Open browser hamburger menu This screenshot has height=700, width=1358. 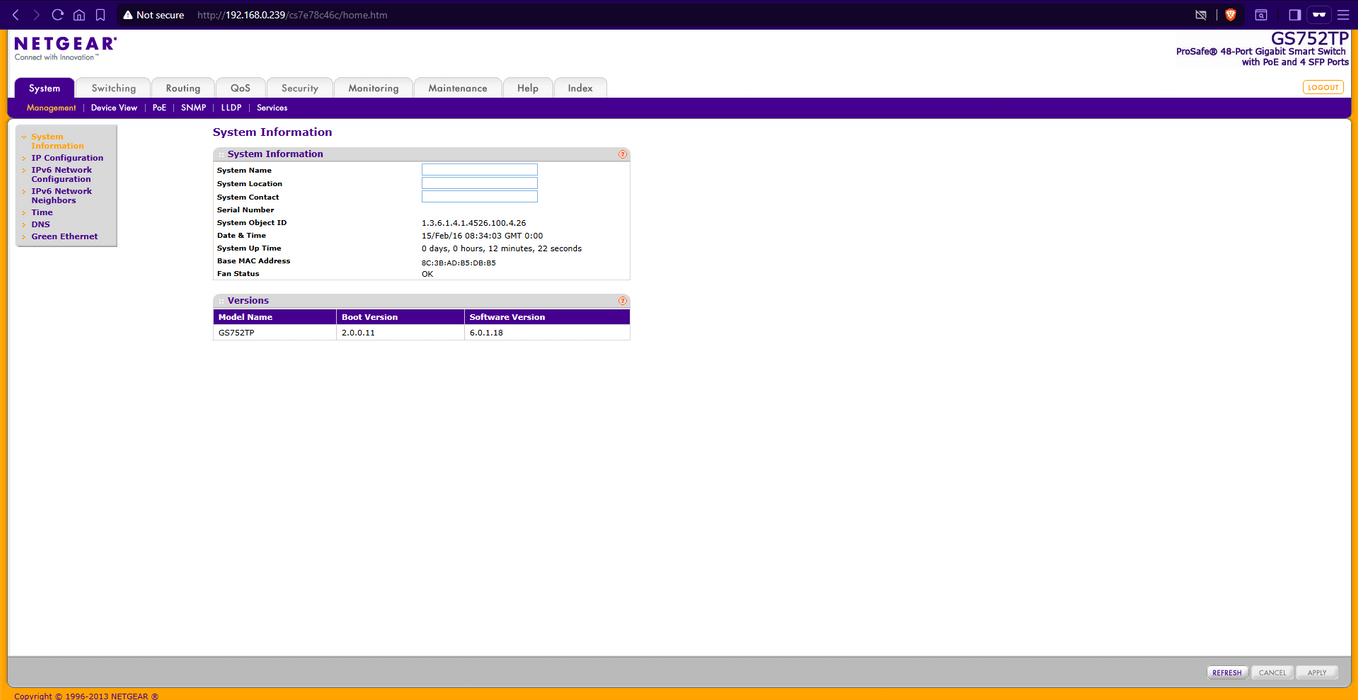(x=1343, y=15)
